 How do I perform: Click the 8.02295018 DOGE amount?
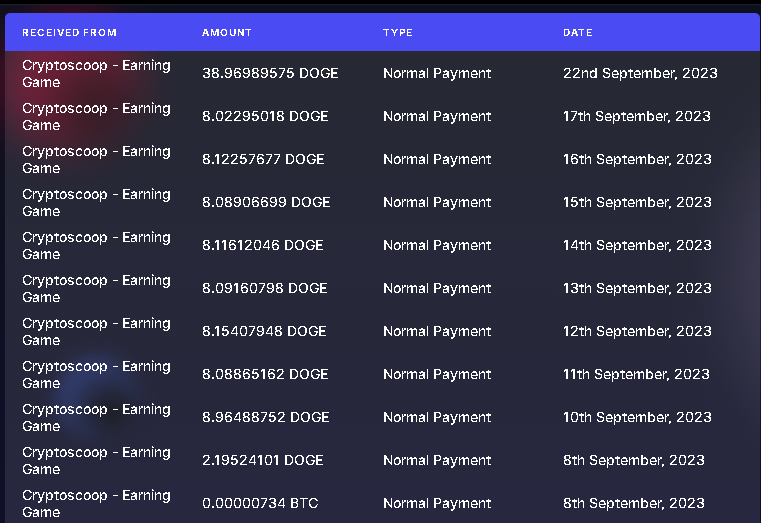tap(265, 116)
